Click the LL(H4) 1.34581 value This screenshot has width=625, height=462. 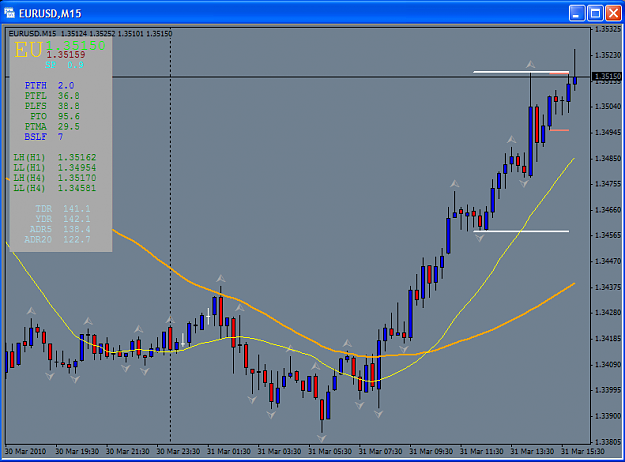(77, 188)
